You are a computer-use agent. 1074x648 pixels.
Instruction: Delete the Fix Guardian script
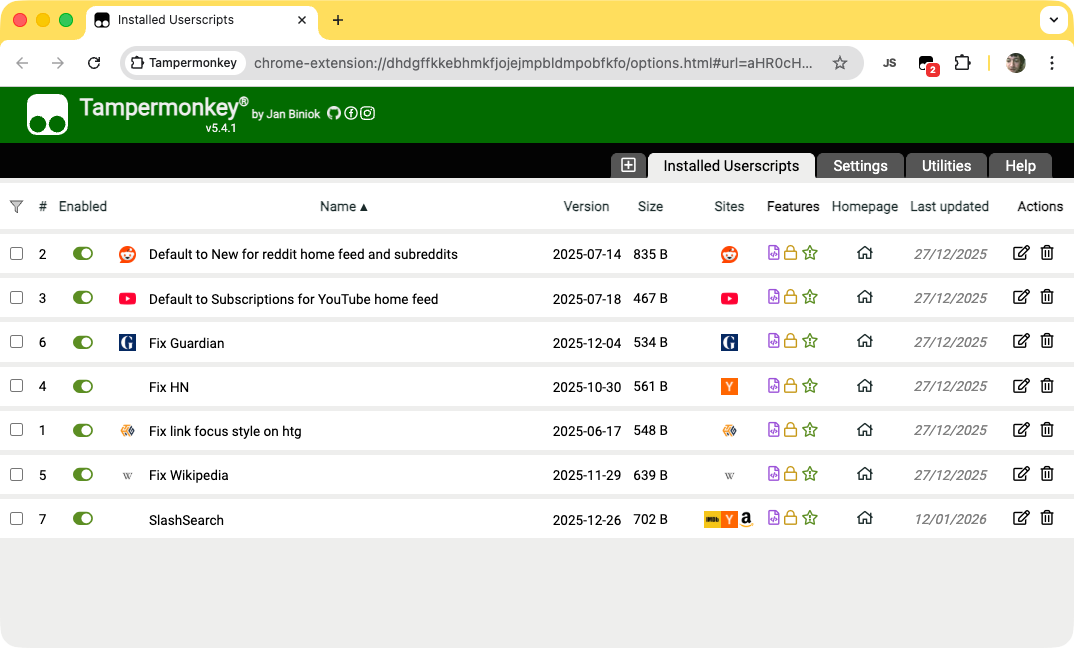1047,341
